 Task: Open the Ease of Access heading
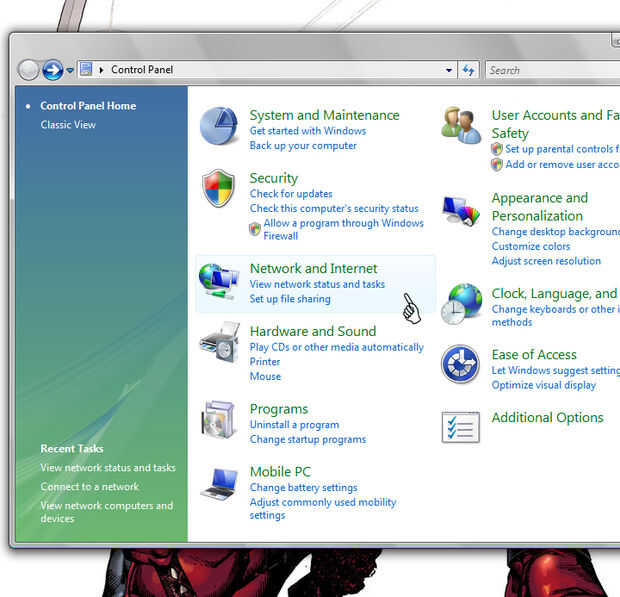coord(534,355)
